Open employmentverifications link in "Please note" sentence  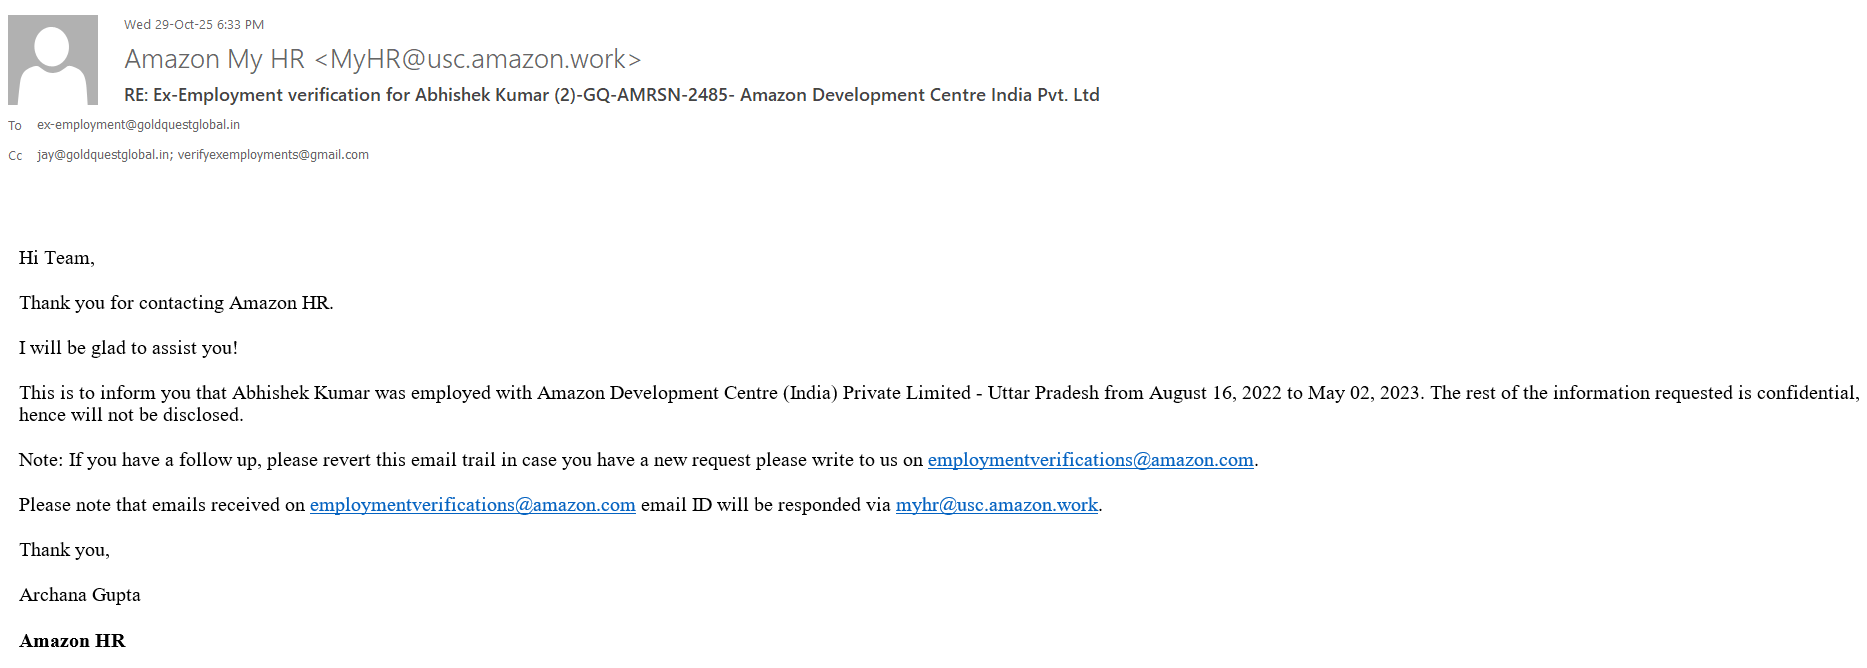click(x=472, y=505)
